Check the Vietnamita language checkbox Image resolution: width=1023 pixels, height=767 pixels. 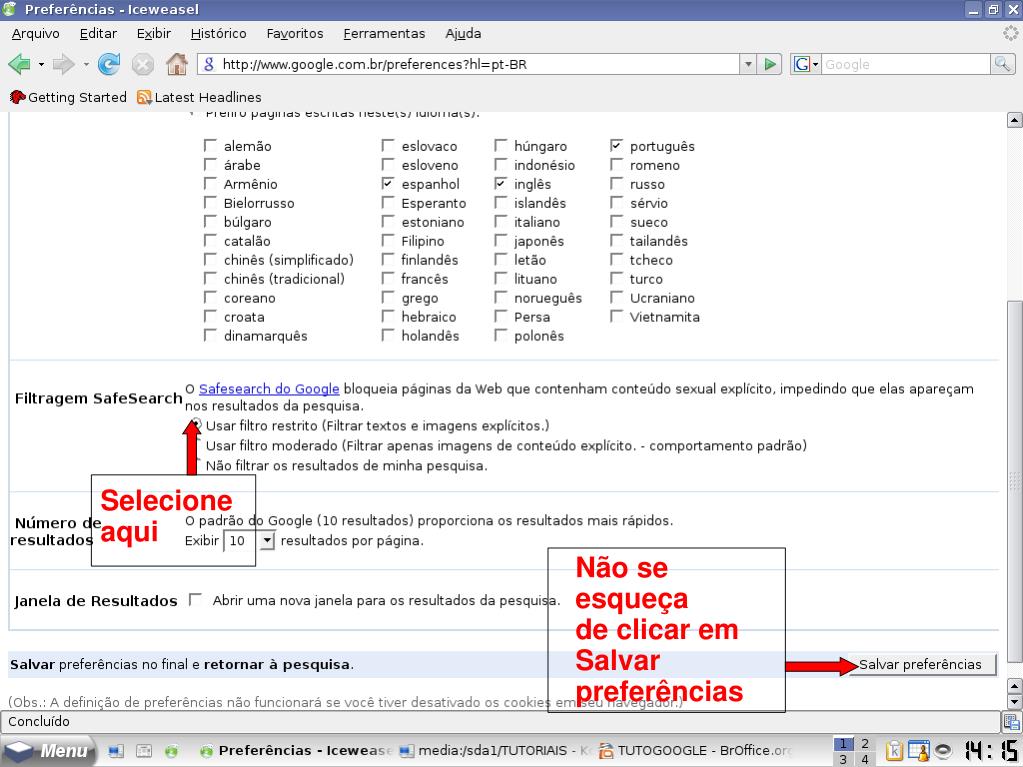pos(617,316)
